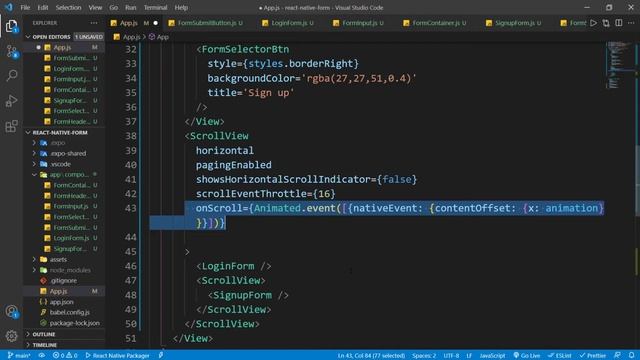Image resolution: width=640 pixels, height=360 pixels.
Task: Open babel.config.js in file tree
Action: tap(69, 312)
